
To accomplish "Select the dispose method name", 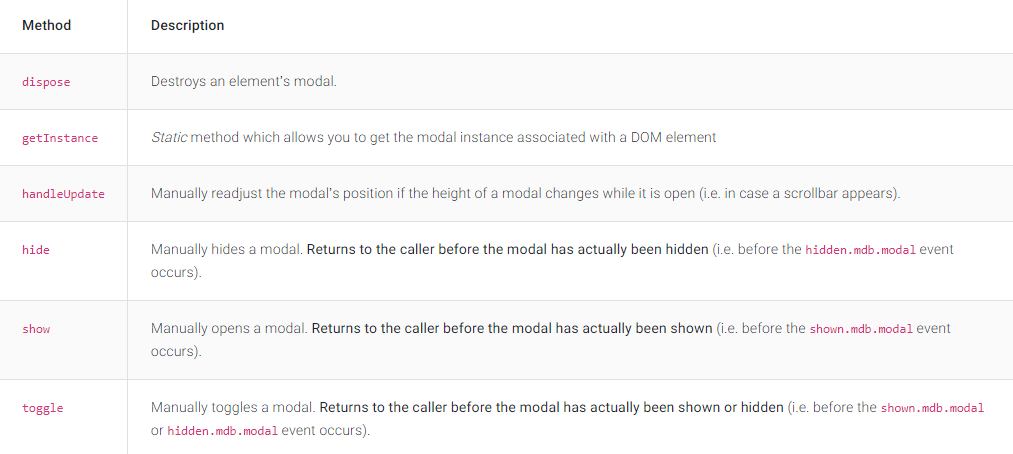I will (x=46, y=82).
